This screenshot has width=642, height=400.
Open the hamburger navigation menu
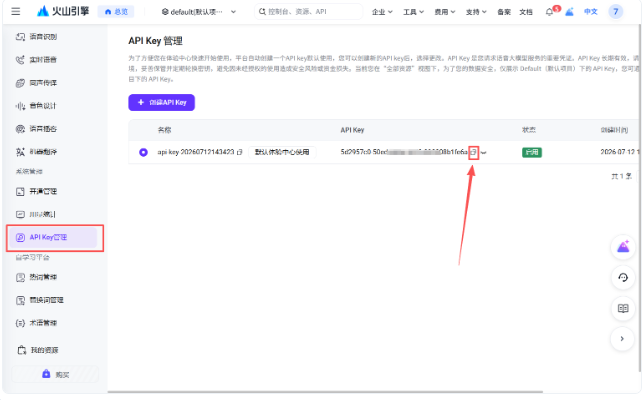[x=16, y=11]
